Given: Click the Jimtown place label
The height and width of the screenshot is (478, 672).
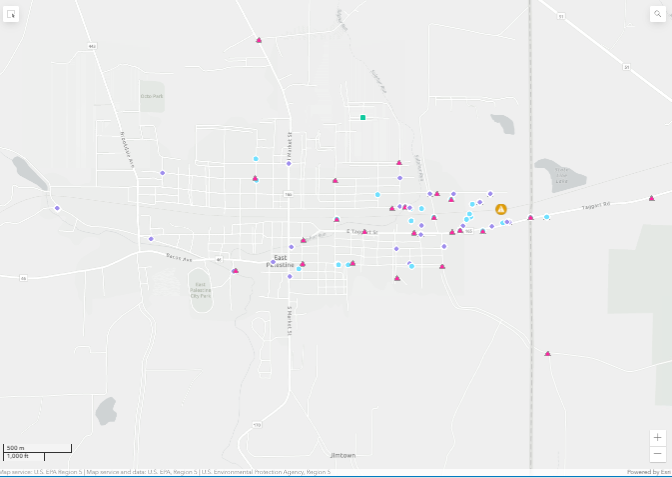Looking at the screenshot, I should point(342,455).
